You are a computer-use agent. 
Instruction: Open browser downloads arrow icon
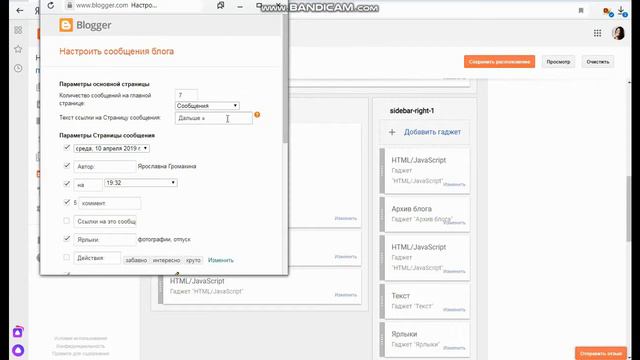pyautogui.click(x=622, y=11)
